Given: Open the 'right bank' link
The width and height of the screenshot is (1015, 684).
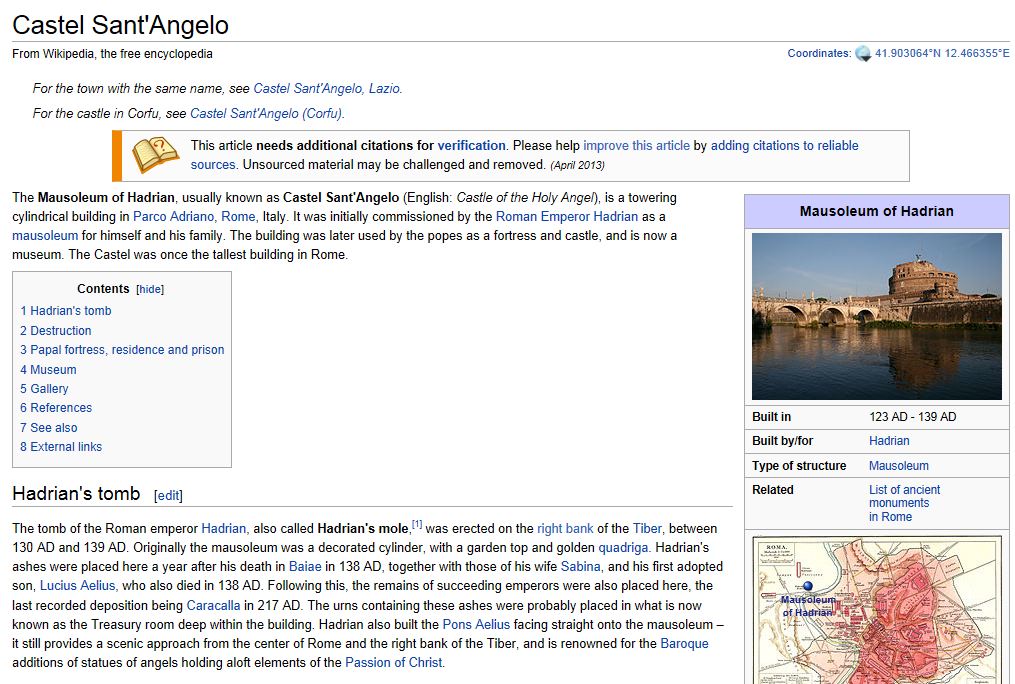Looking at the screenshot, I should click(x=565, y=529).
